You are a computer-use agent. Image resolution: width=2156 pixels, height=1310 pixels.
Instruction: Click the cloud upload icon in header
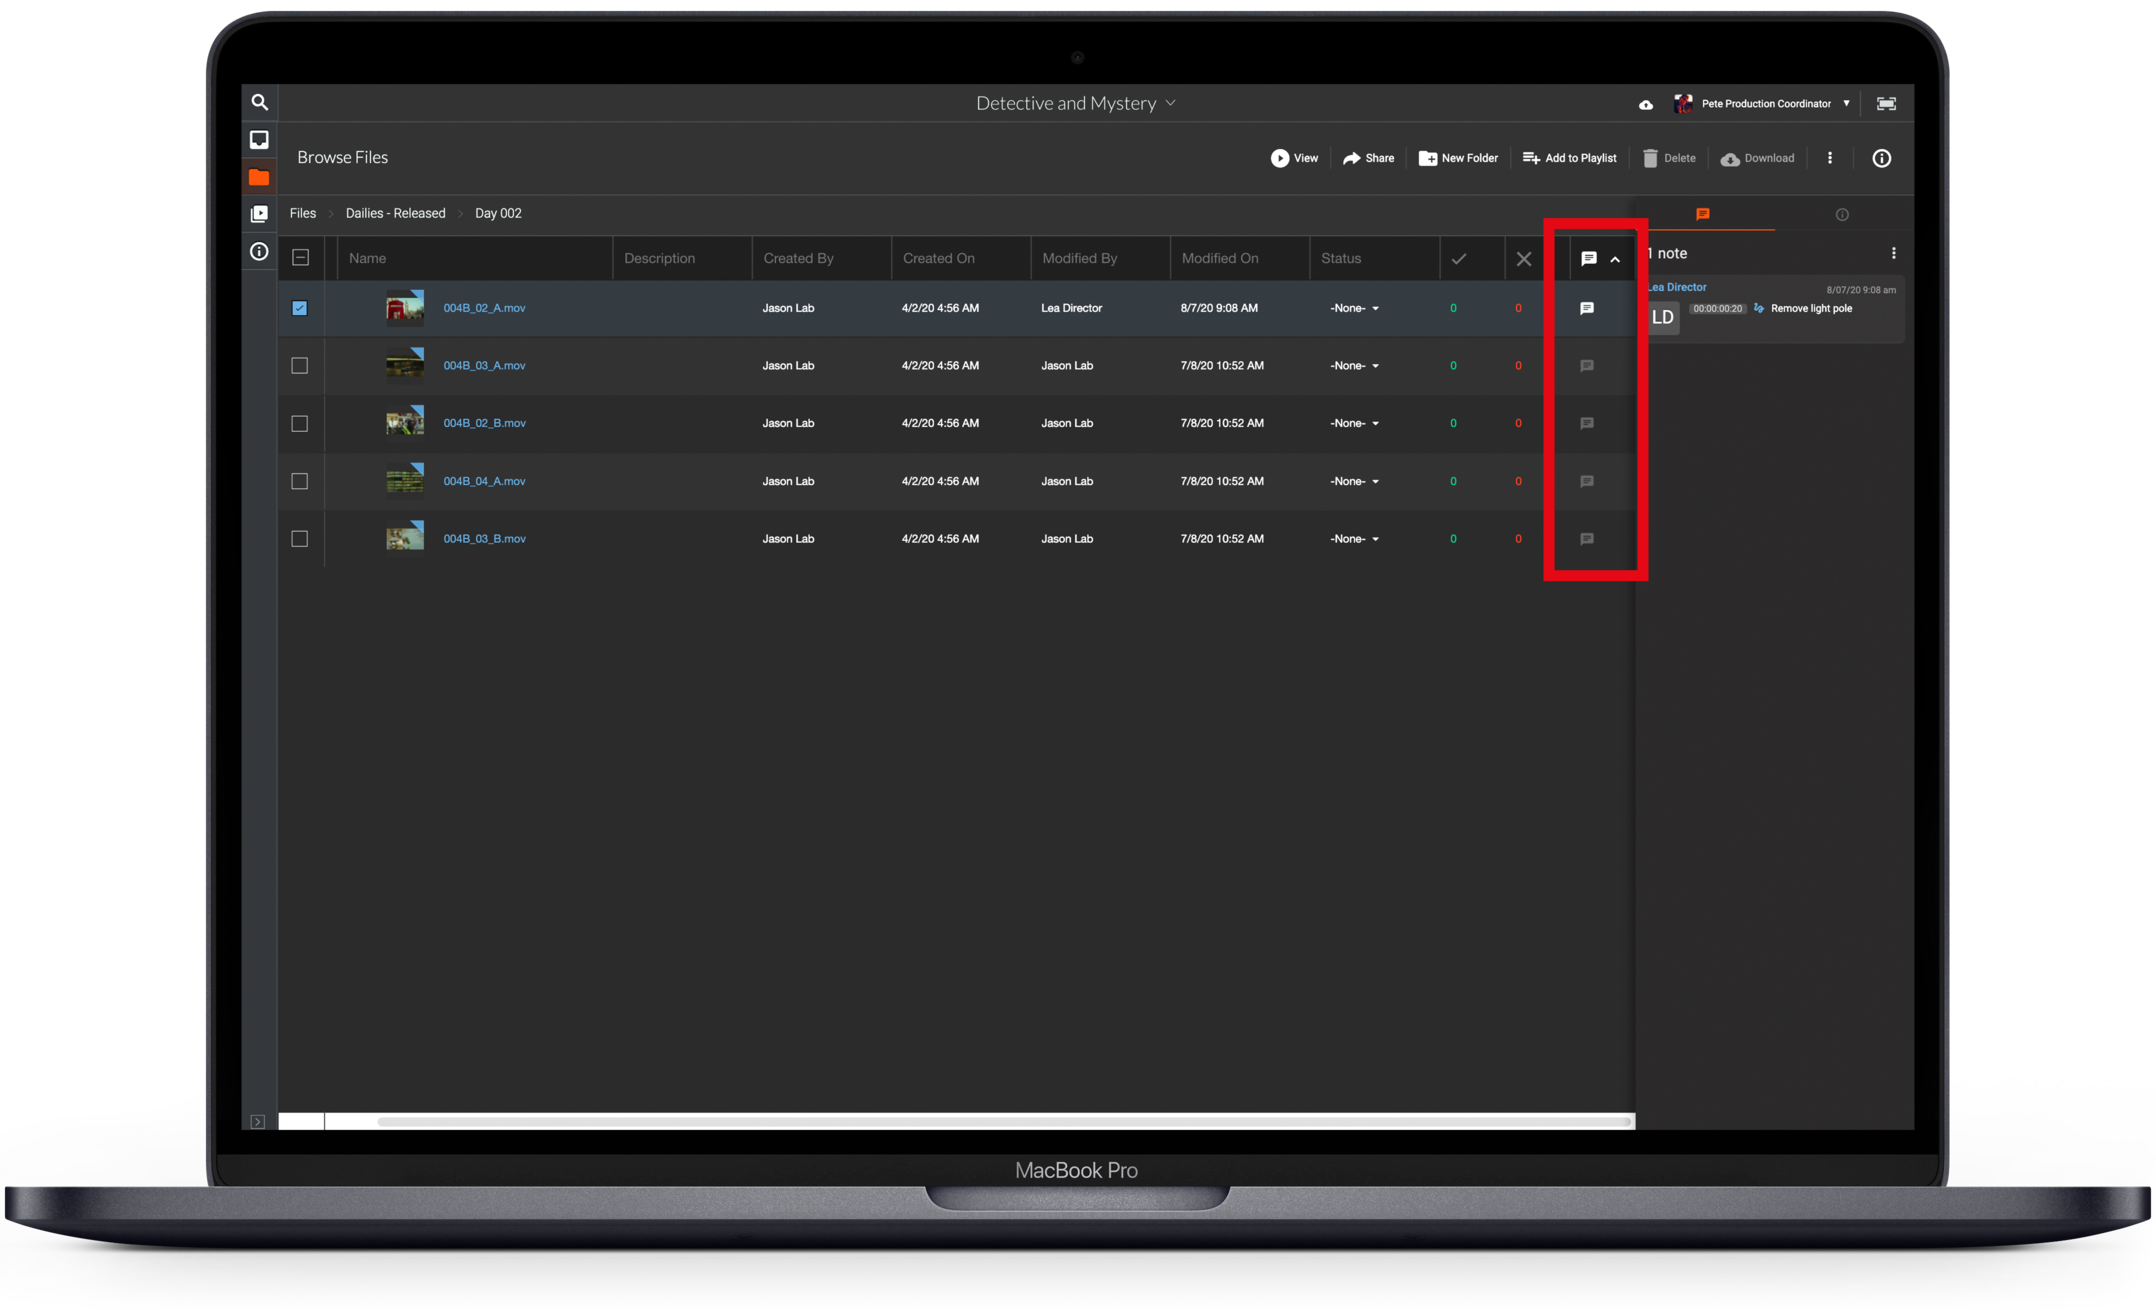coord(1645,104)
